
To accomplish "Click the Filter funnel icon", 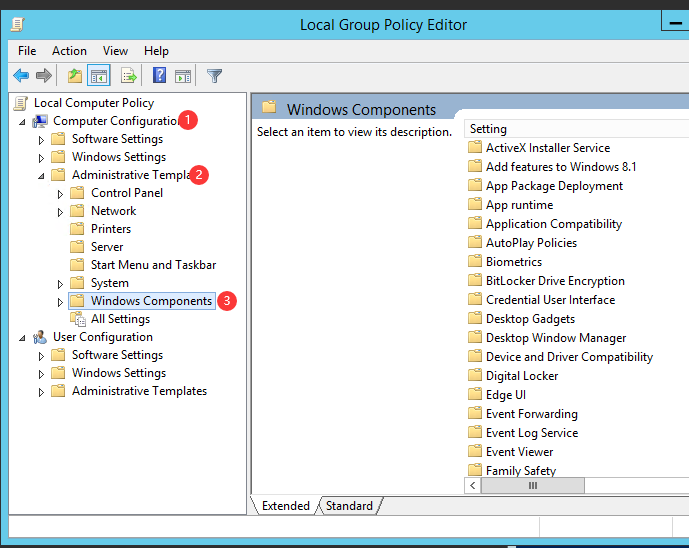I will coord(214,75).
